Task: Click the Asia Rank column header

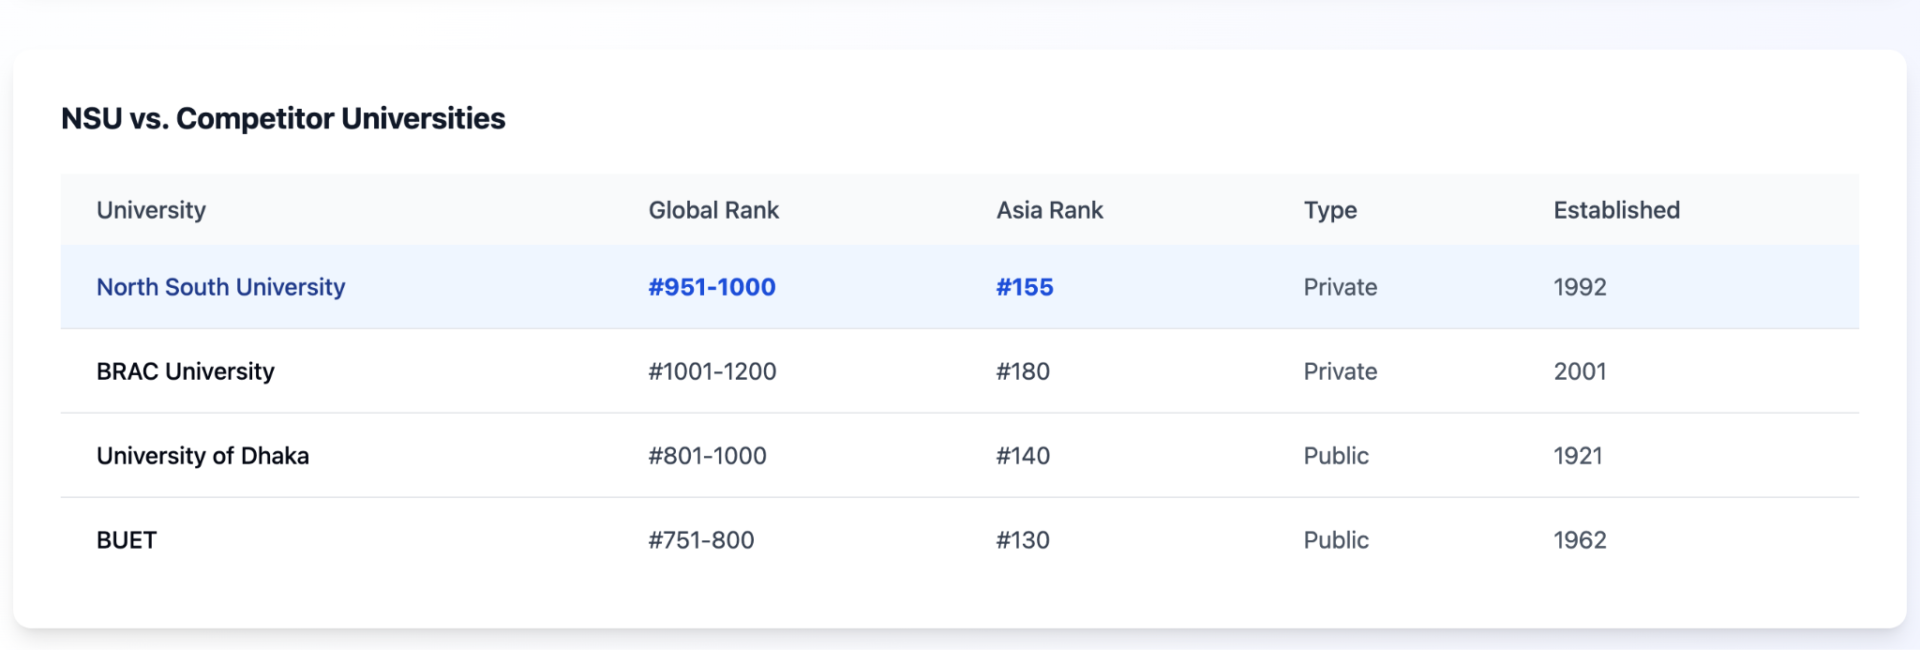Action: click(1050, 210)
